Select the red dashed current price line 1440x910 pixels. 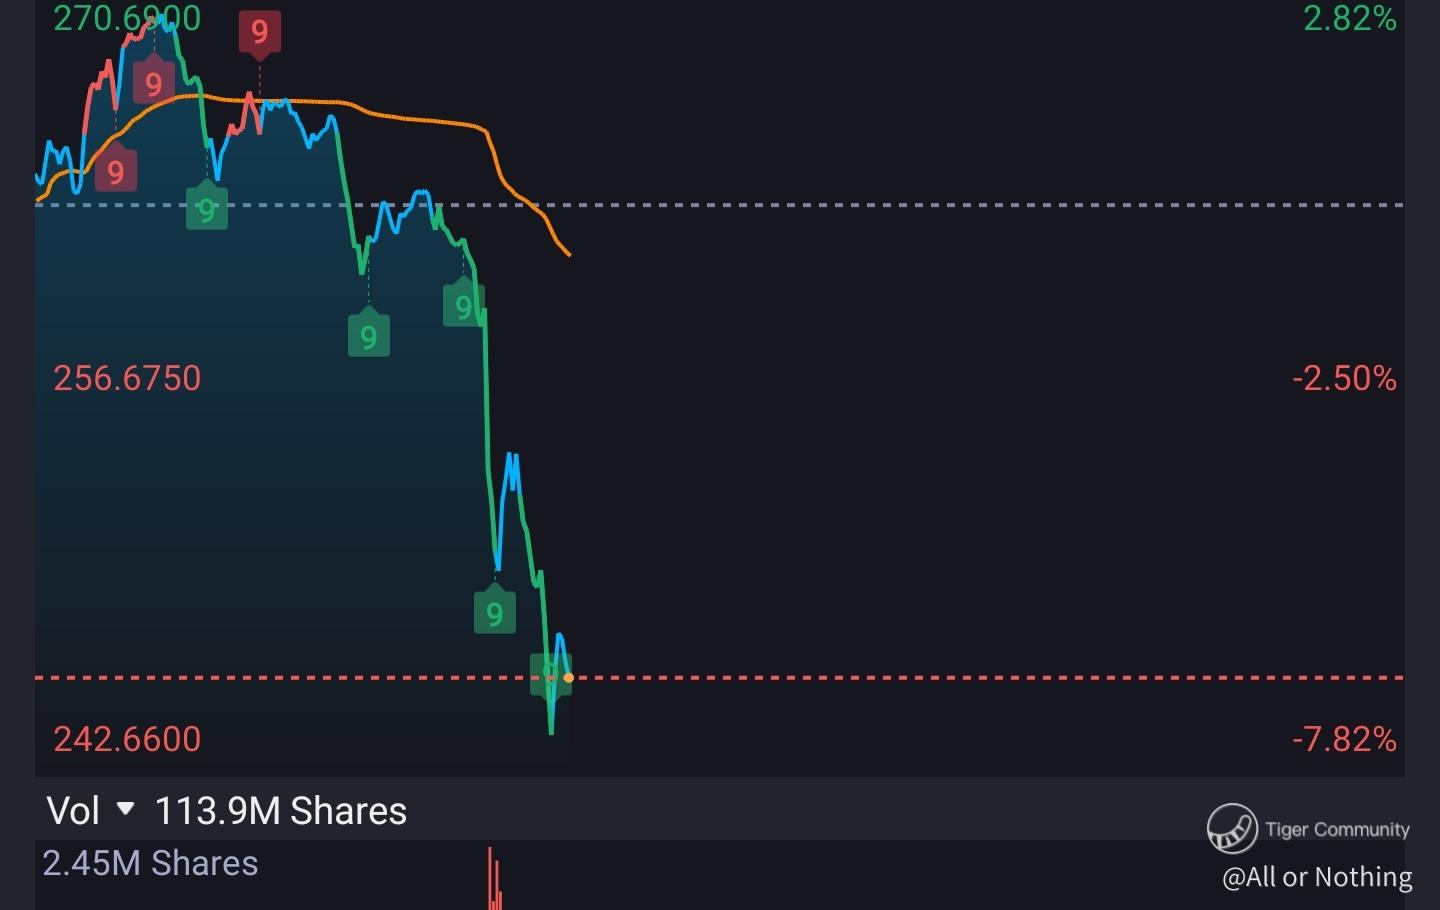[x=720, y=678]
